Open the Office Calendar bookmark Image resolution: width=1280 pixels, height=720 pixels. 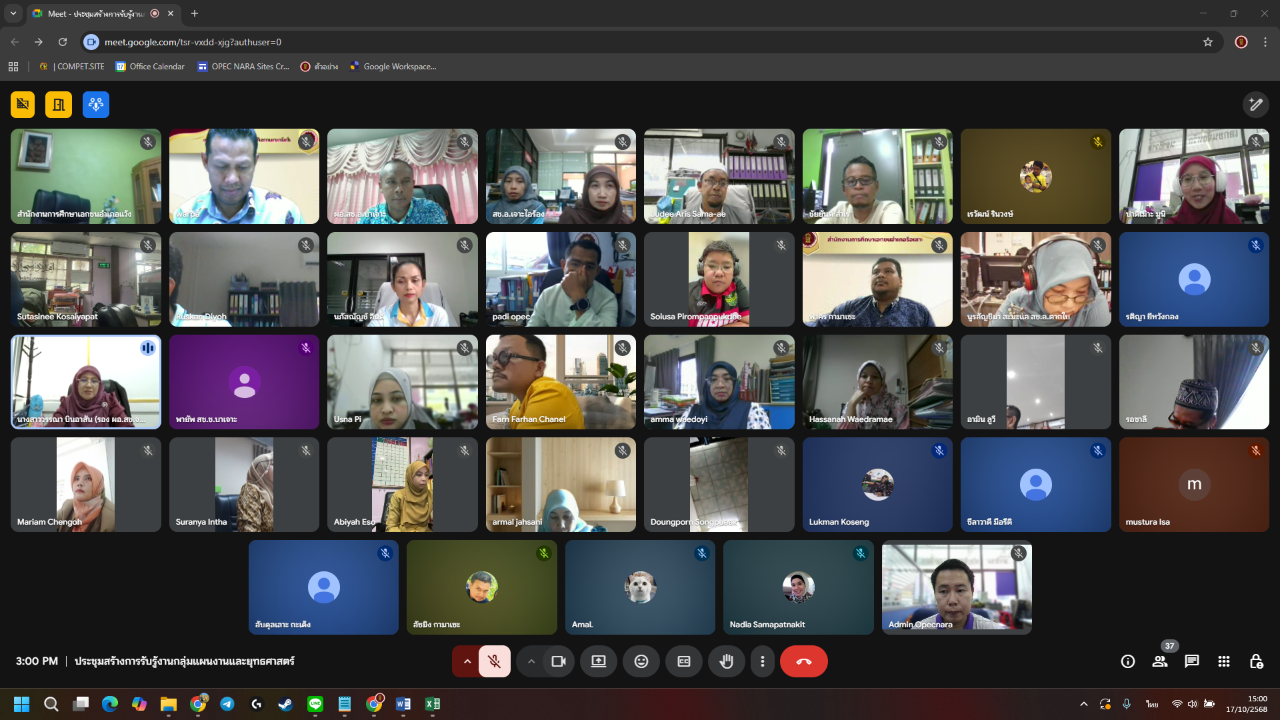150,67
